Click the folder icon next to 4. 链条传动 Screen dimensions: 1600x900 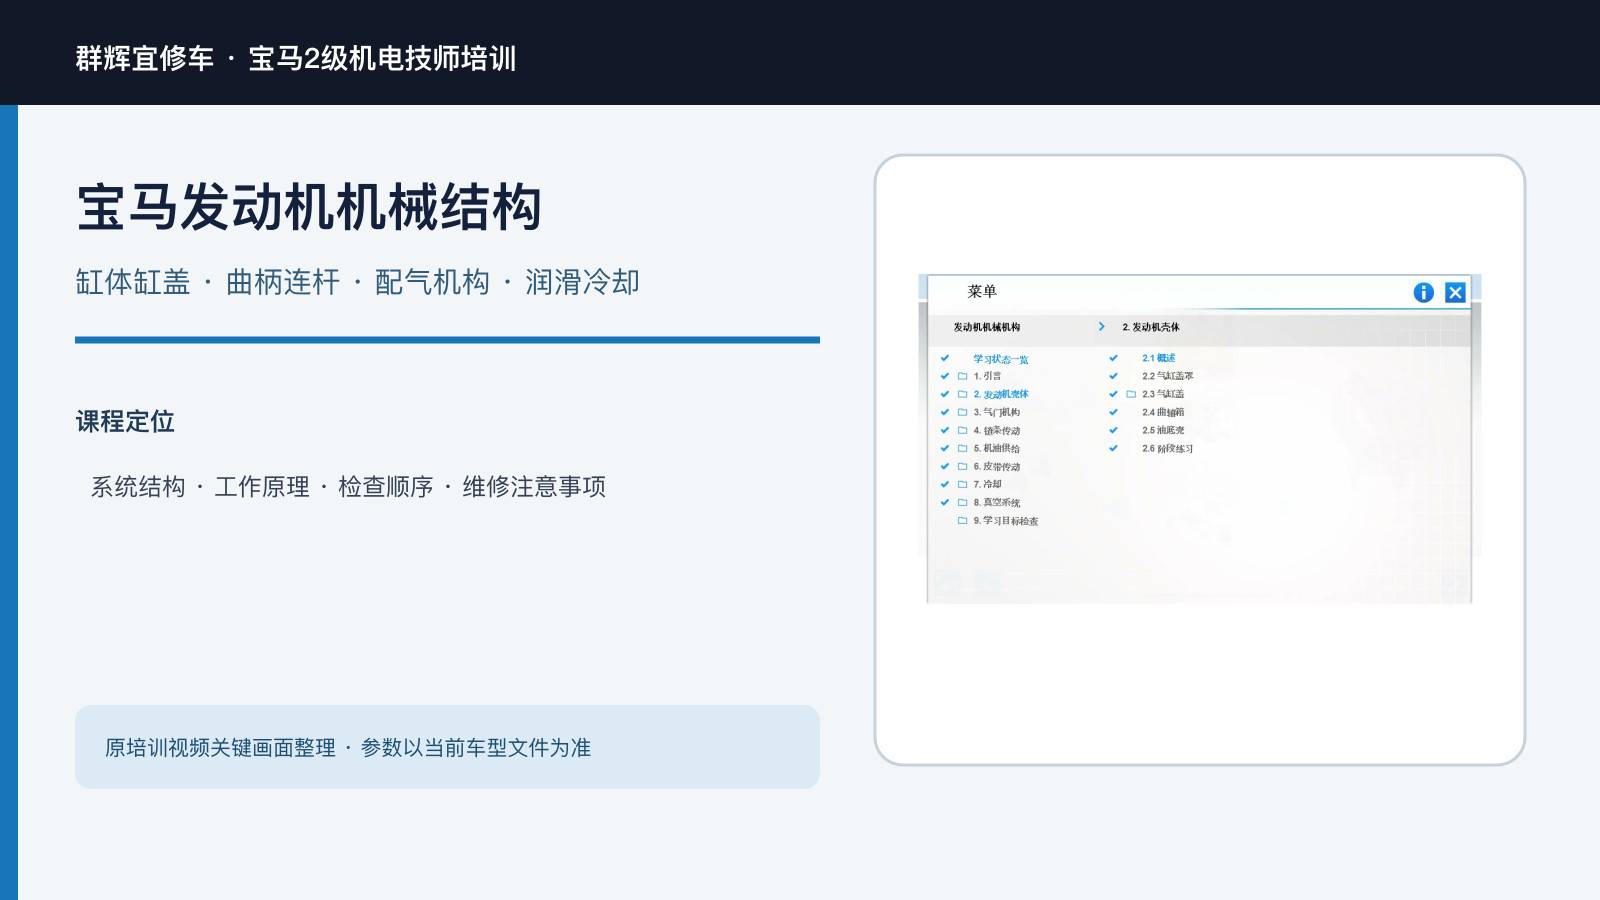pos(962,430)
